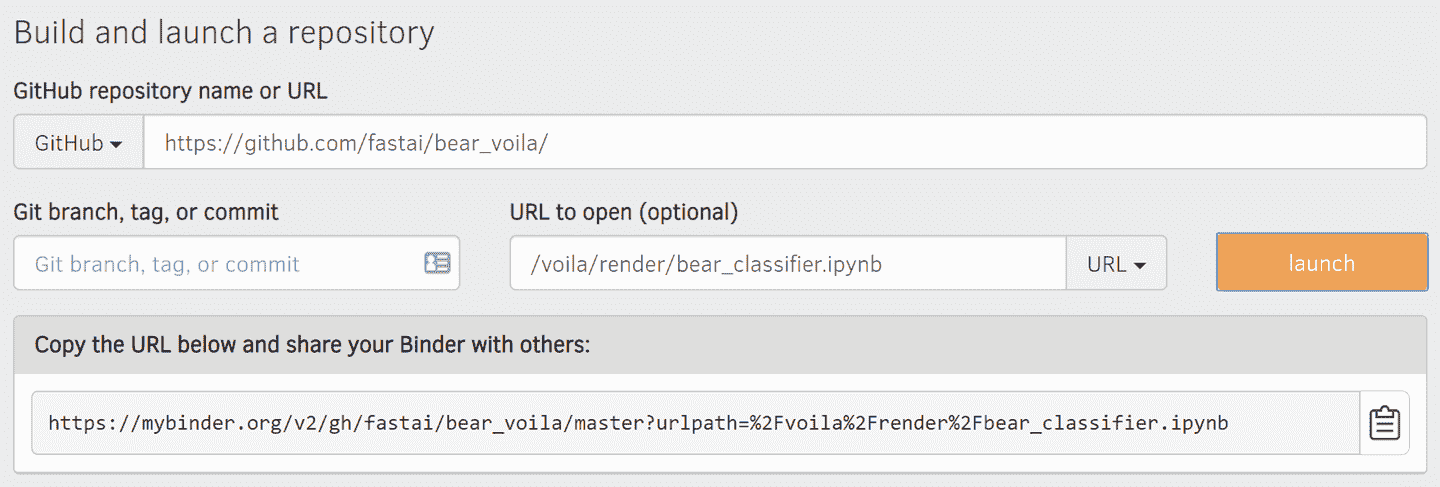Click the caret arrow beside GitHub
The width and height of the screenshot is (1440, 487).
tap(116, 144)
